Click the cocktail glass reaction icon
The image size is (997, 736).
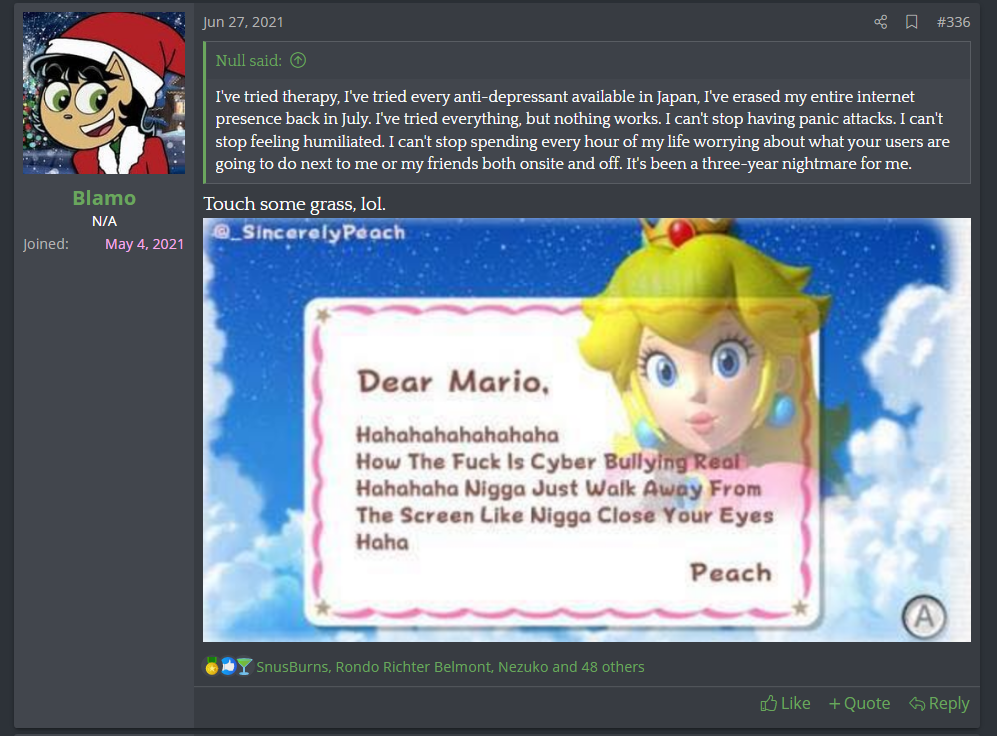[x=244, y=666]
